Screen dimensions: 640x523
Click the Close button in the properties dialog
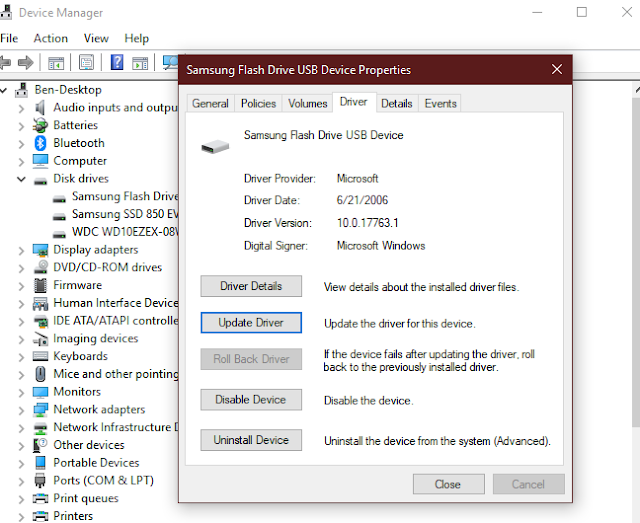(449, 485)
